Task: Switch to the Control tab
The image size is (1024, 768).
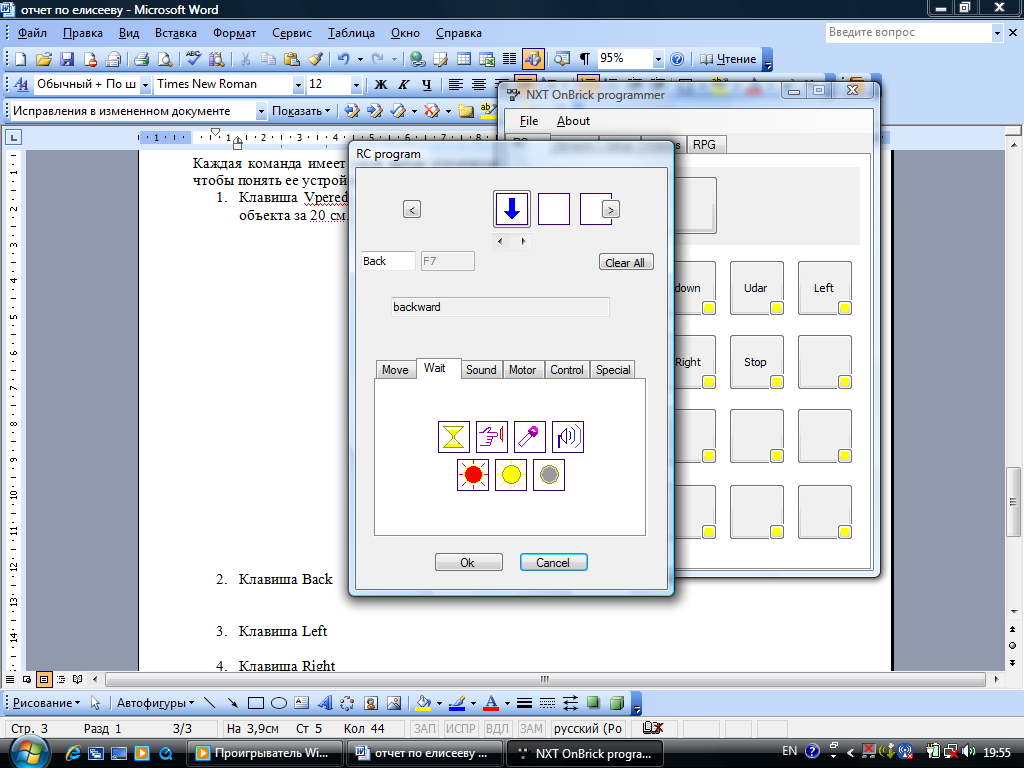Action: tap(566, 370)
